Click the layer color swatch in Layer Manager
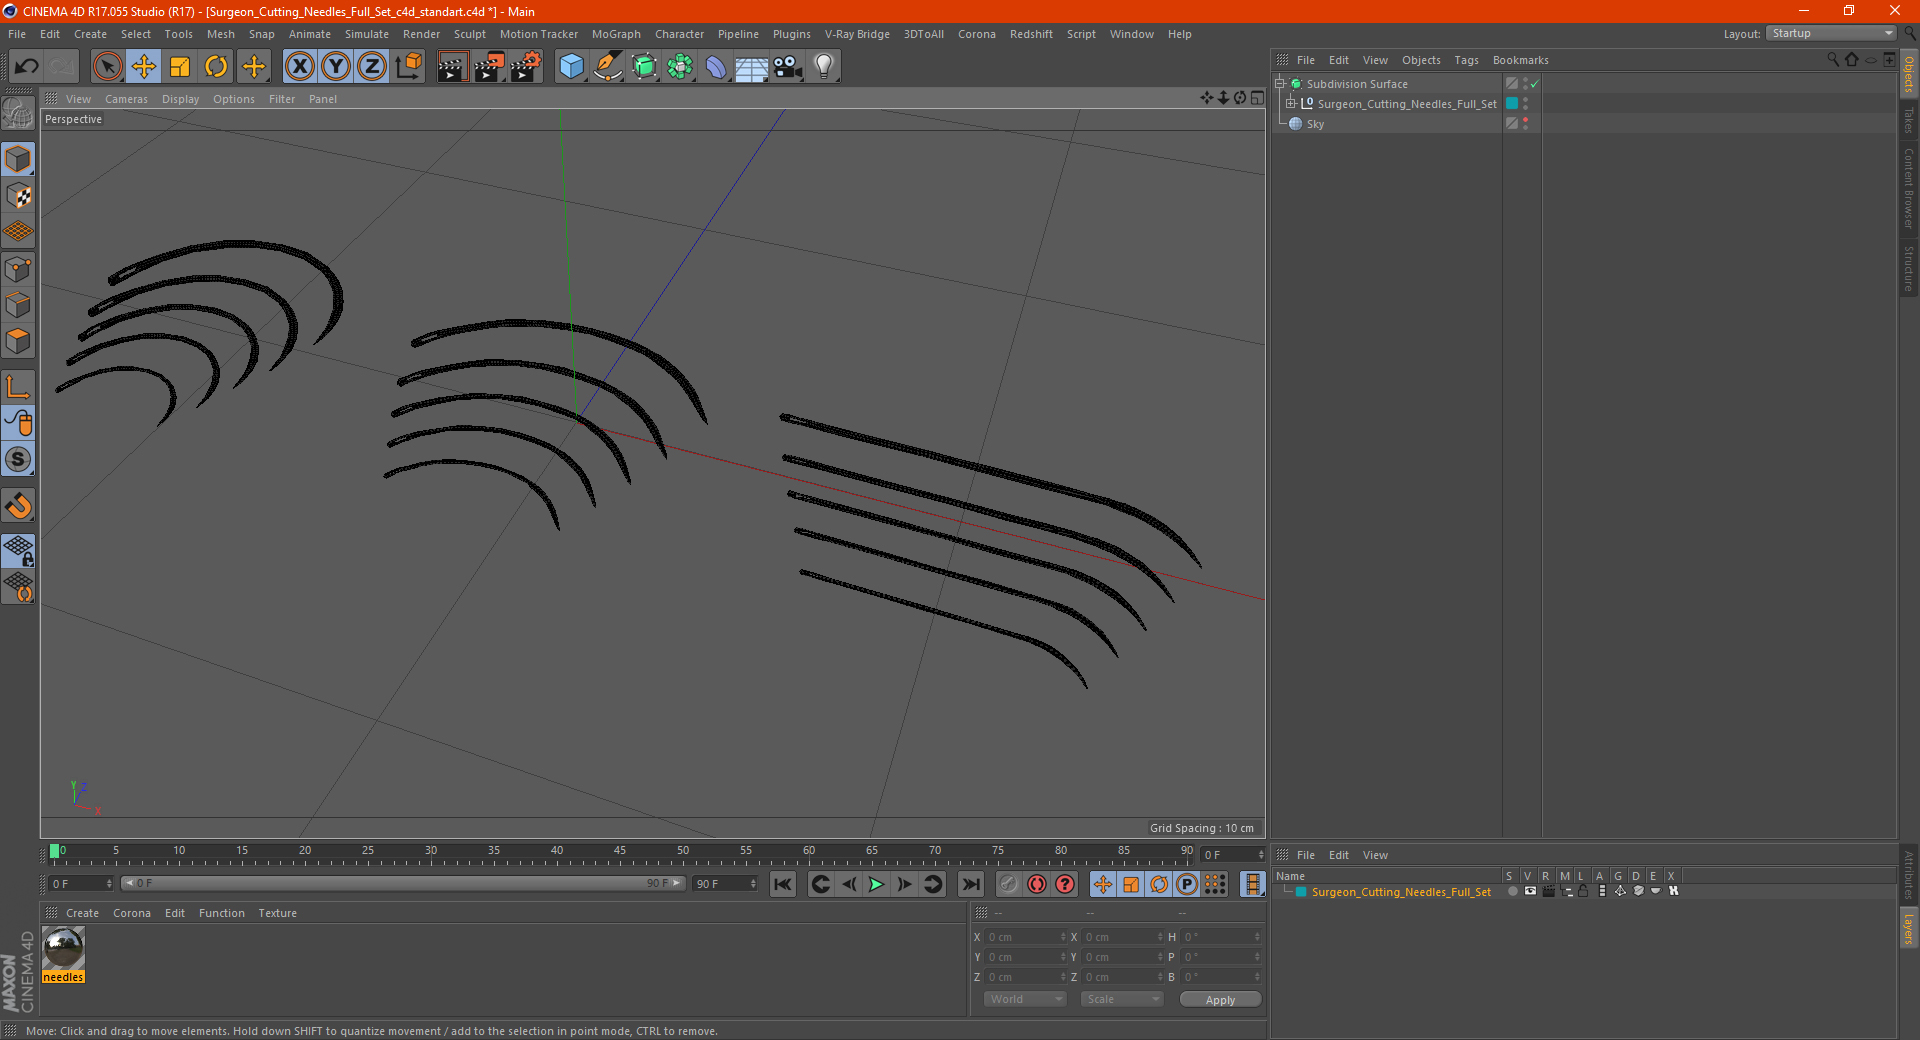This screenshot has height=1040, width=1920. 1301,892
